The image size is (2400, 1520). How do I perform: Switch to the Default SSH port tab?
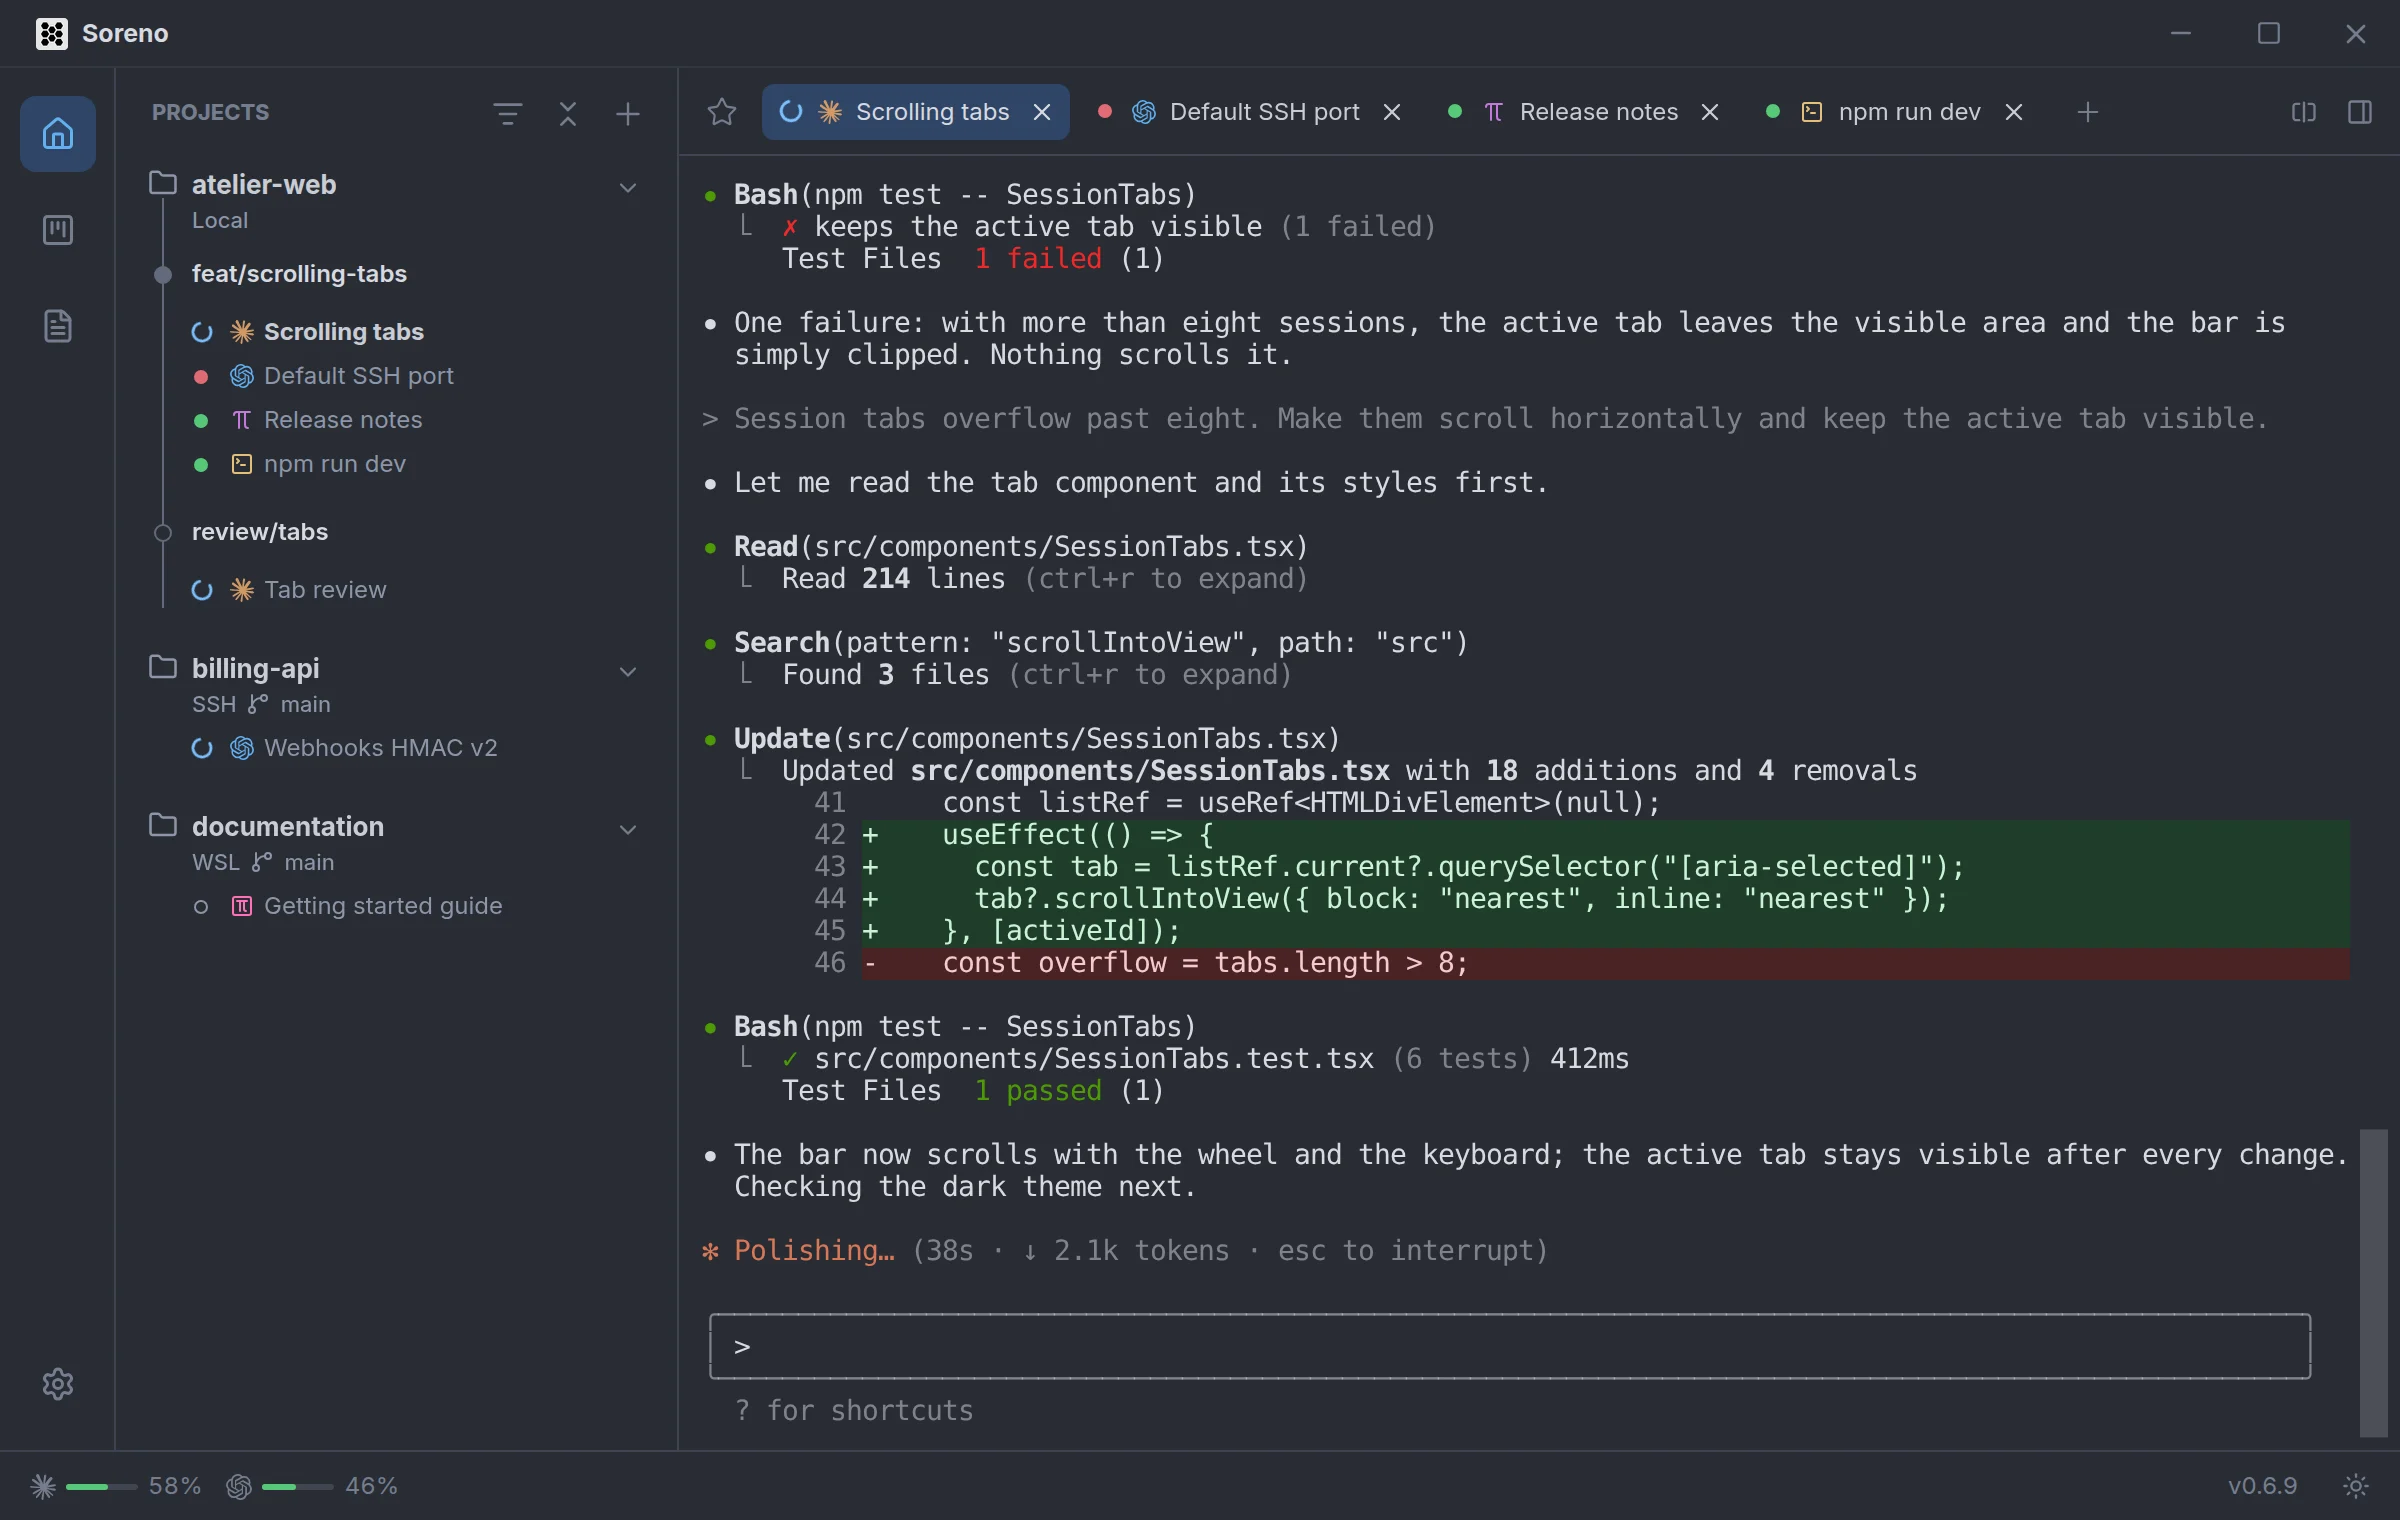tap(1250, 112)
